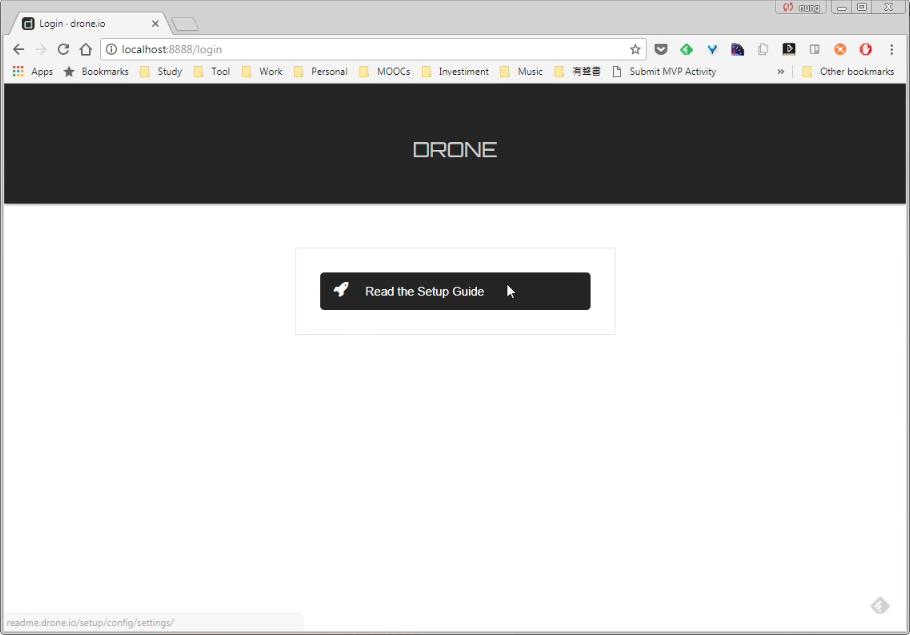This screenshot has width=910, height=635.
Task: Go back with the browser back arrow
Action: coord(19,49)
